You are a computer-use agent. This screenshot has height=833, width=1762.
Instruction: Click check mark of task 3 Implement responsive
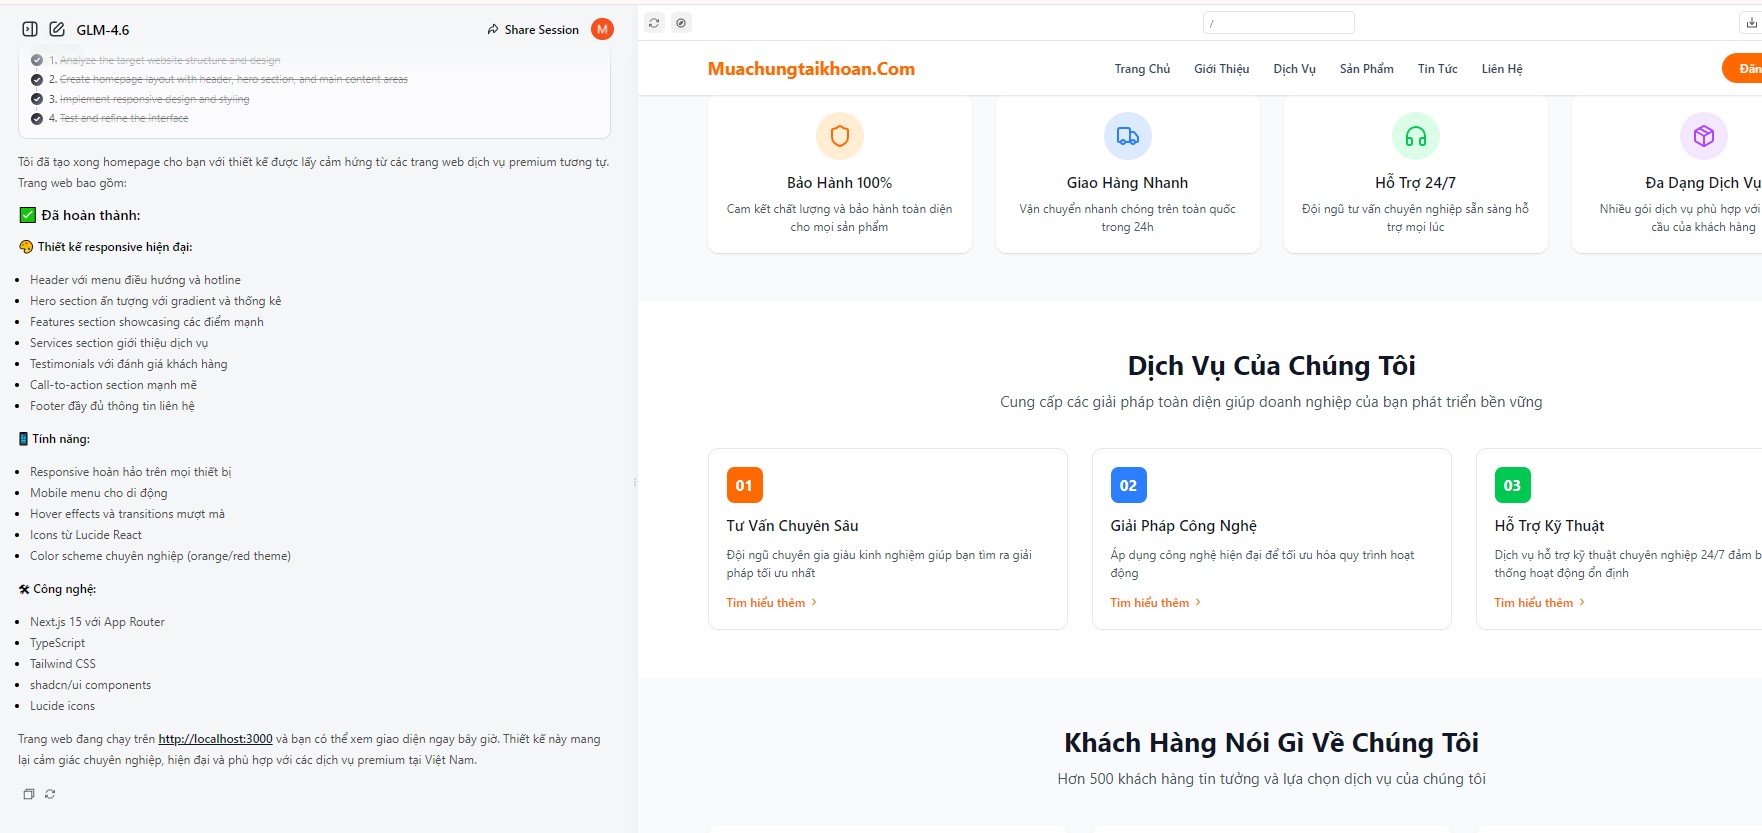37,99
